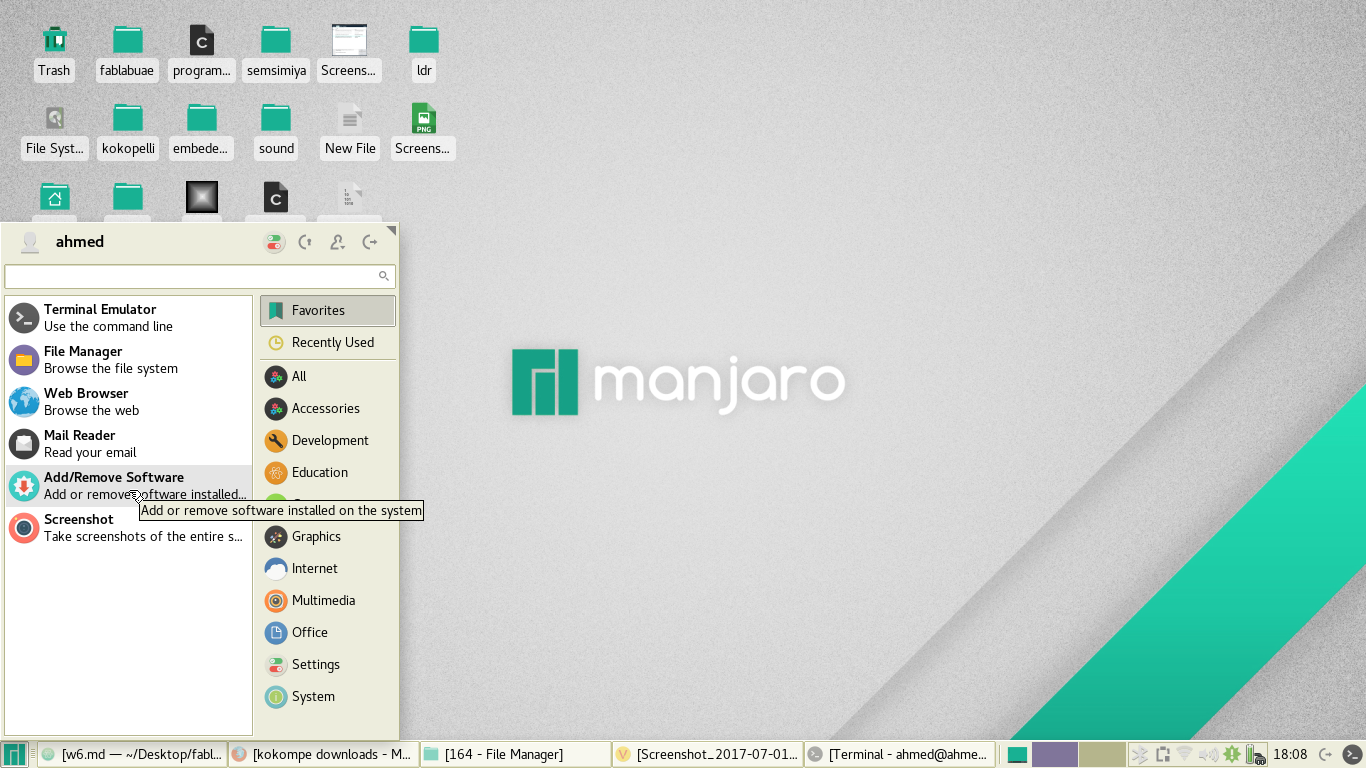Click the Manjaro menu button on the panel
Screen dimensions: 1366x768
tap(14, 754)
